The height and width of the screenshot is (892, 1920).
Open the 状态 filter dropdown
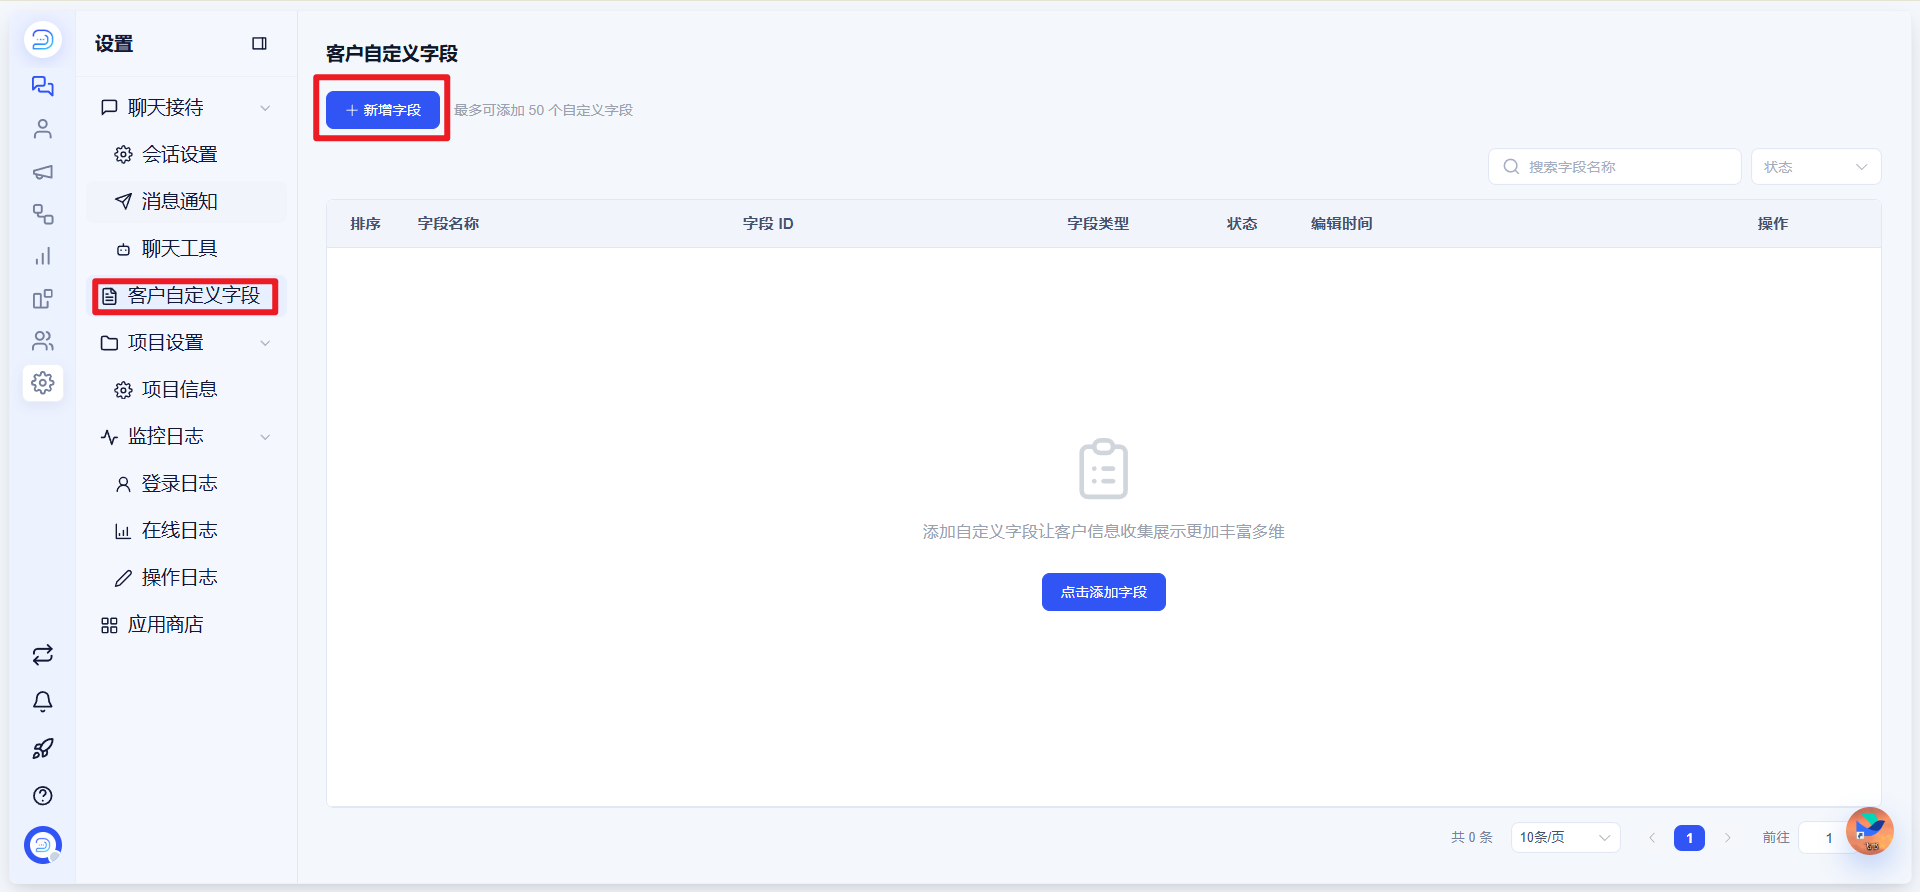1815,167
